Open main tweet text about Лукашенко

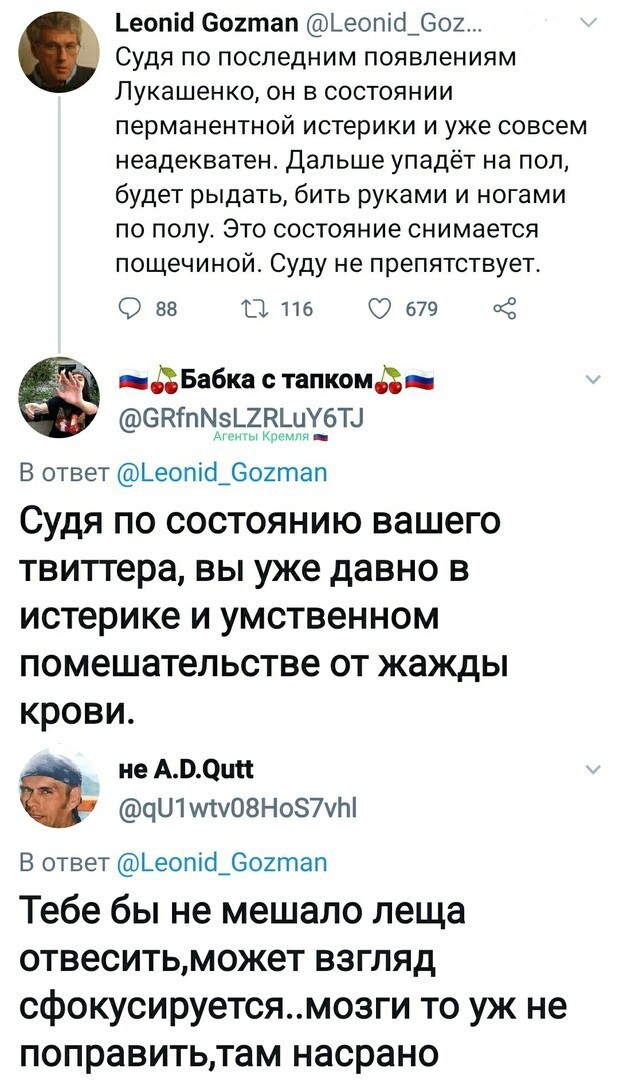pos(351,160)
